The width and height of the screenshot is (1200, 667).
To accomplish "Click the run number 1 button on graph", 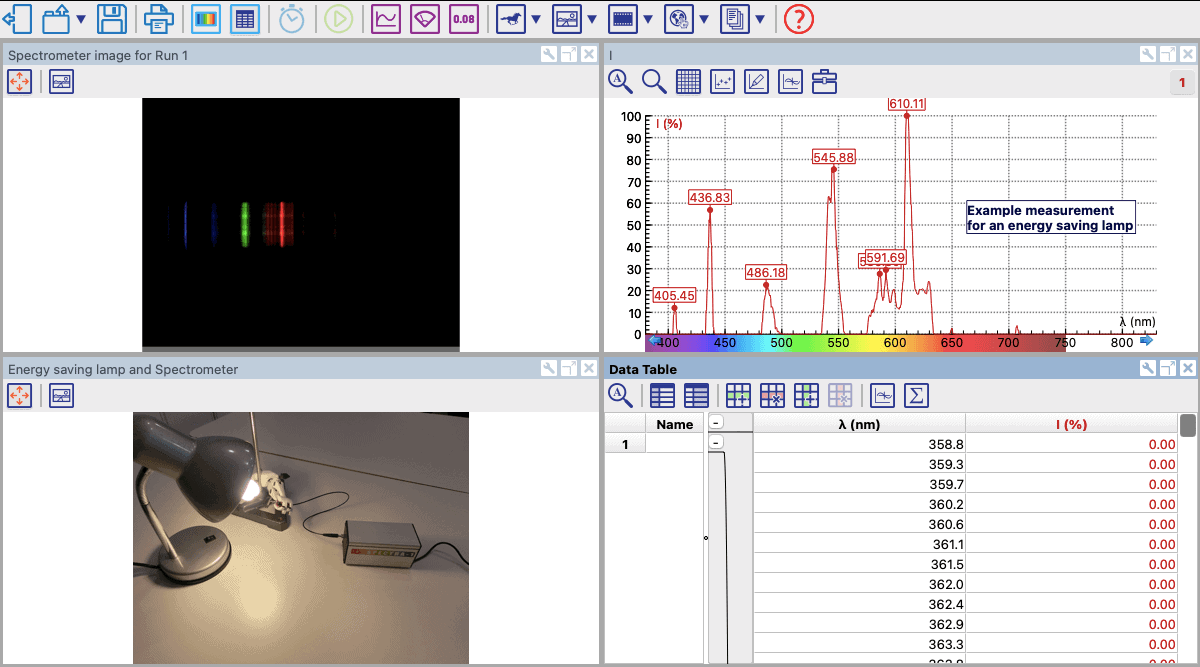I will click(1182, 83).
